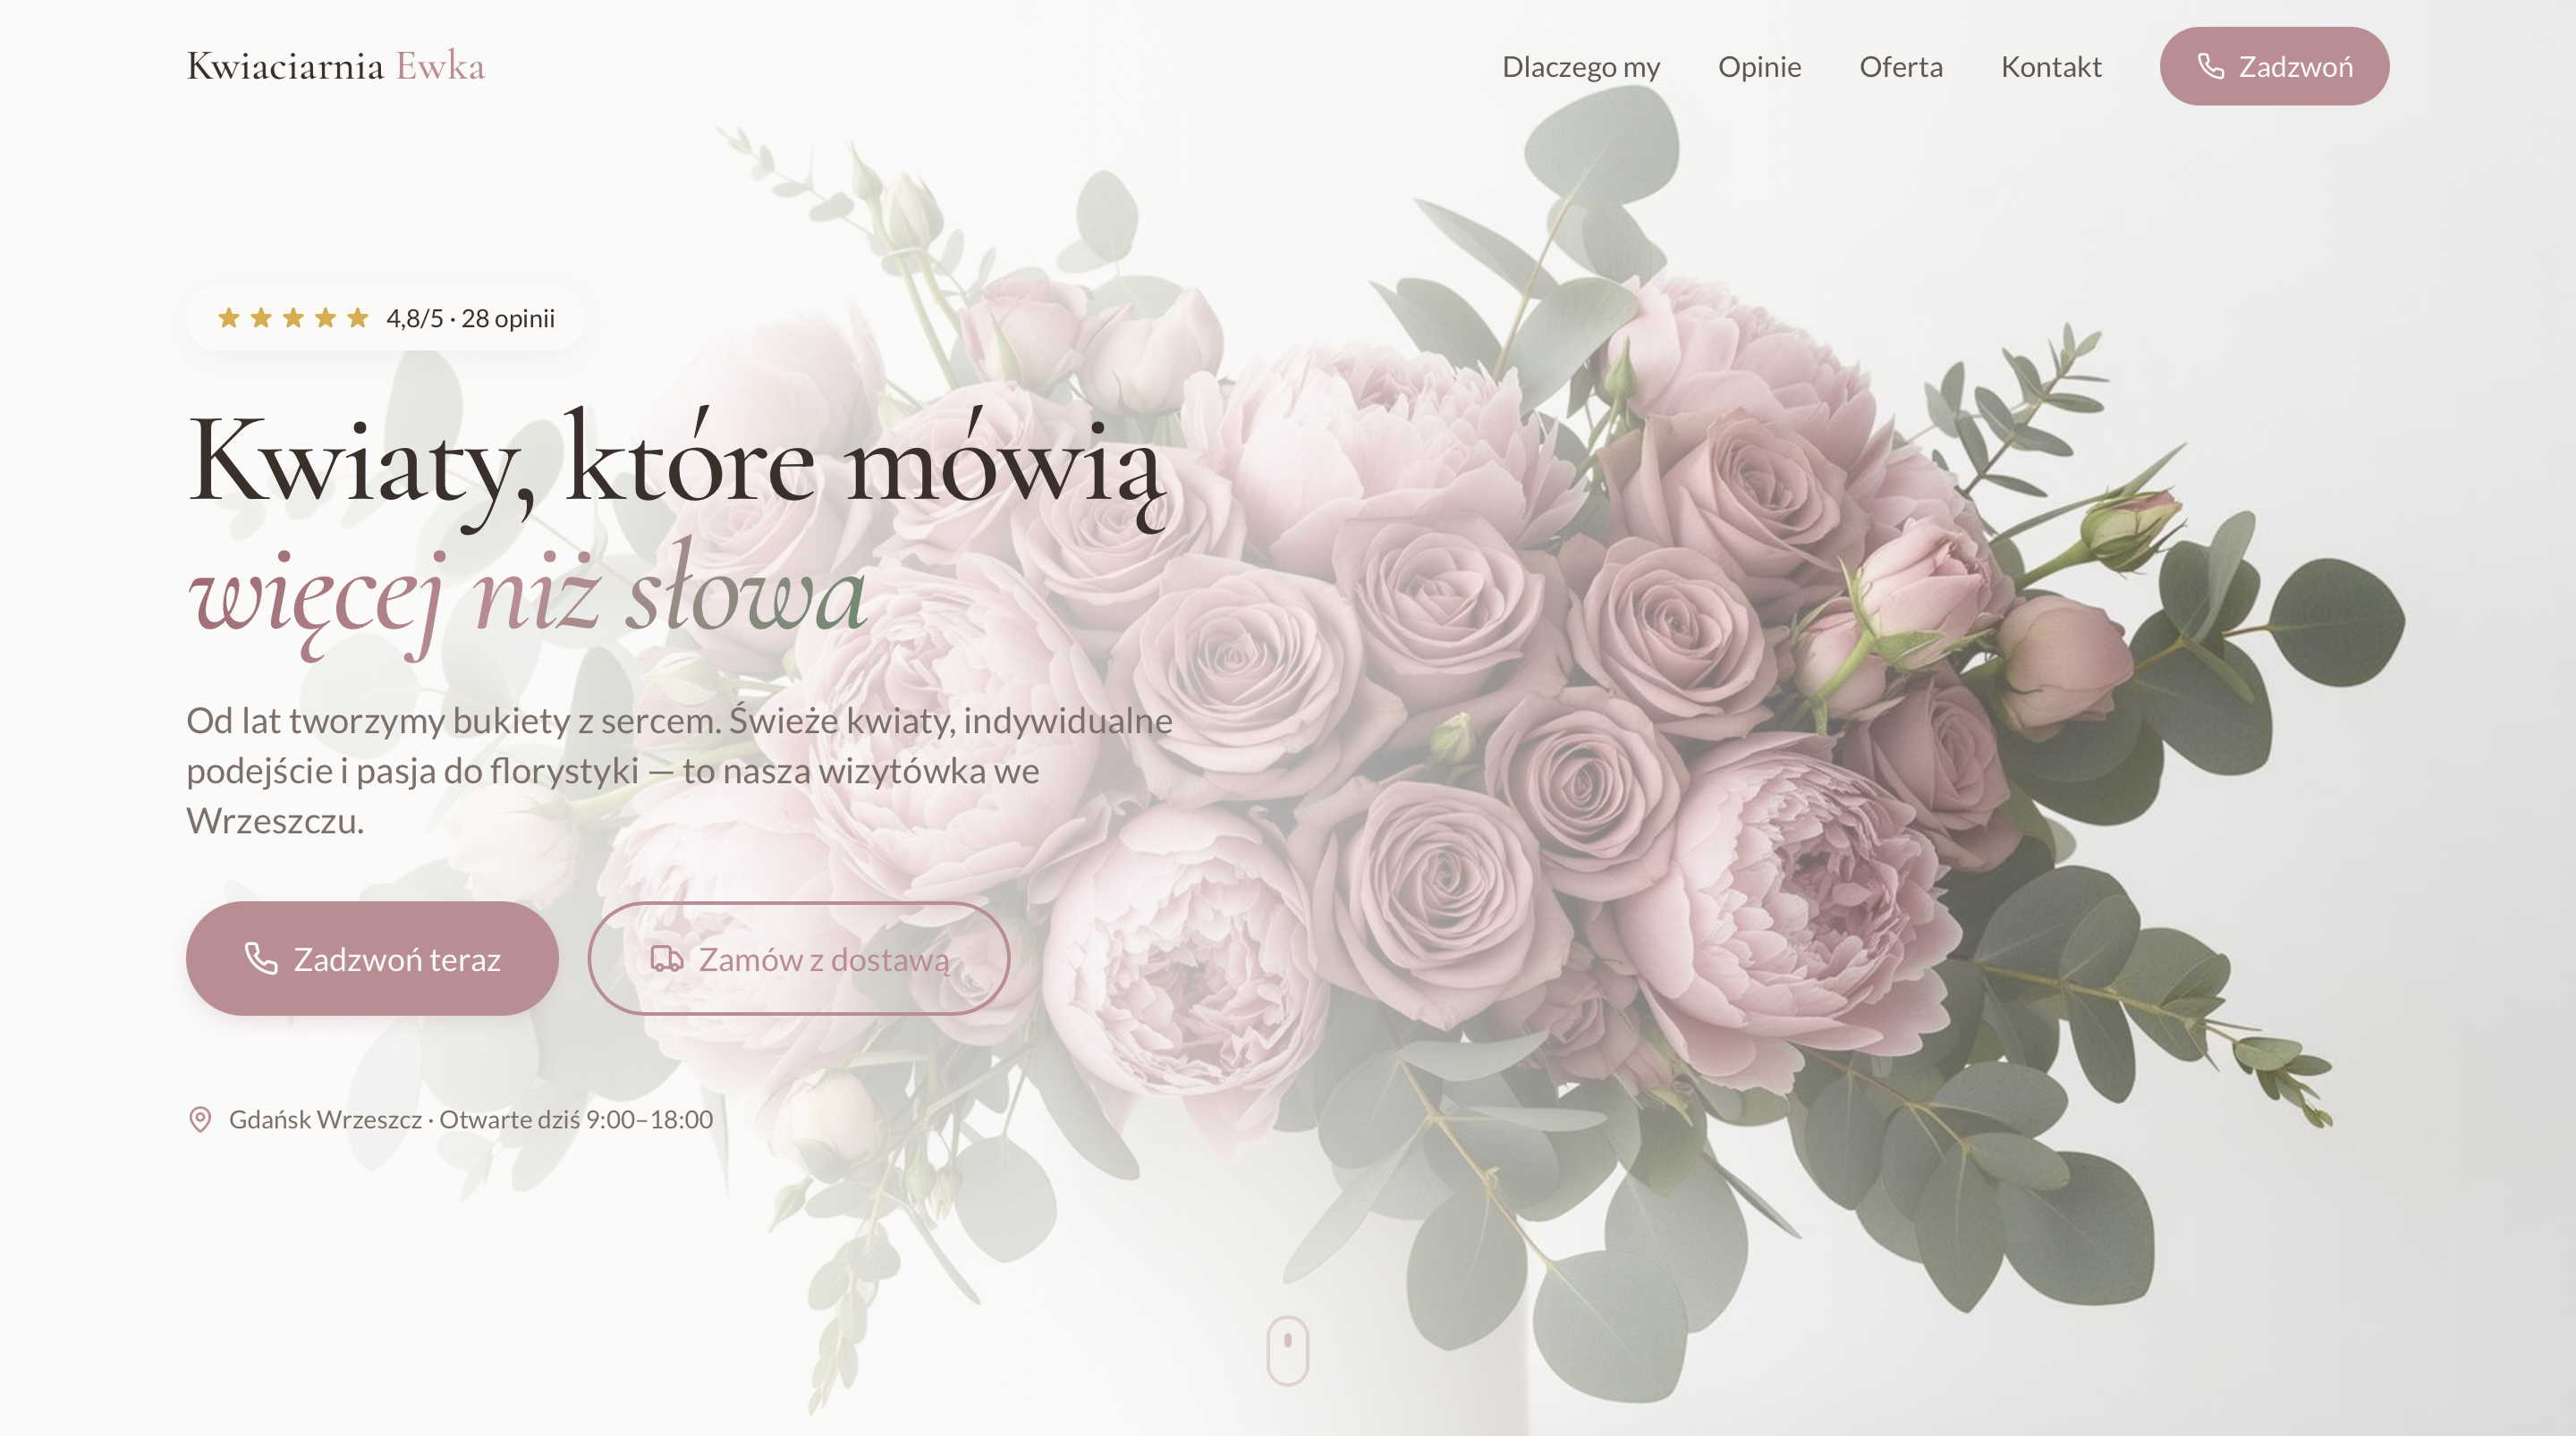The width and height of the screenshot is (2576, 1436).
Task: Click the phone icon beside Zadzwoń teraz
Action: pyautogui.click(x=261, y=958)
